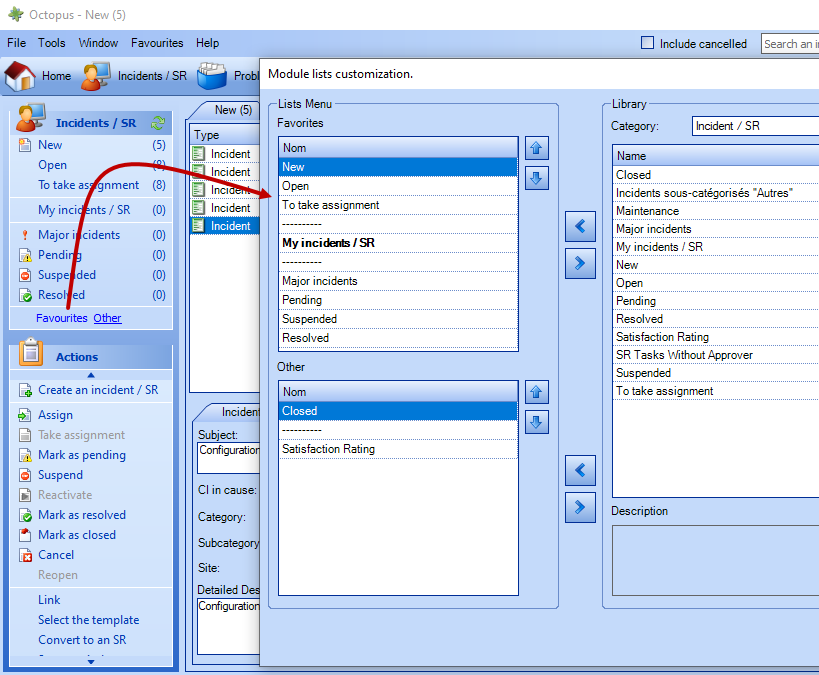Open the Other lists link
The height and width of the screenshot is (675, 819).
(107, 318)
